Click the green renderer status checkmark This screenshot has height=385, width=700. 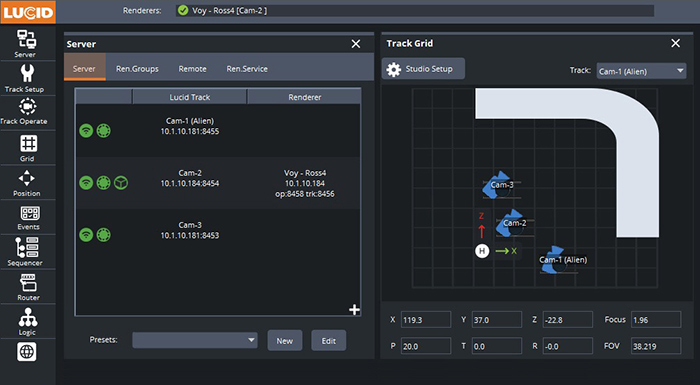click(x=183, y=10)
